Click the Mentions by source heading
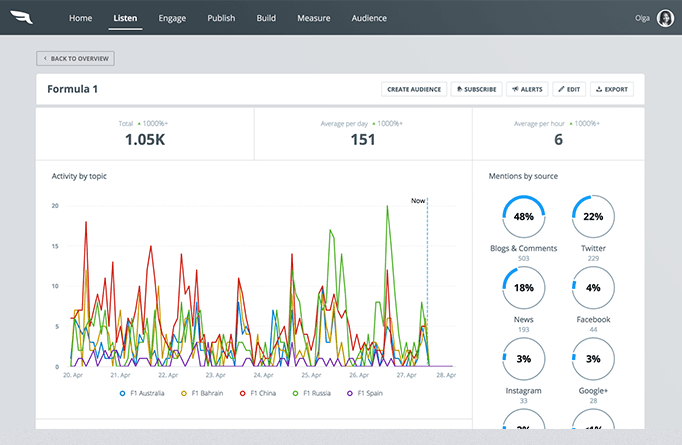The width and height of the screenshot is (682, 445). [523, 176]
